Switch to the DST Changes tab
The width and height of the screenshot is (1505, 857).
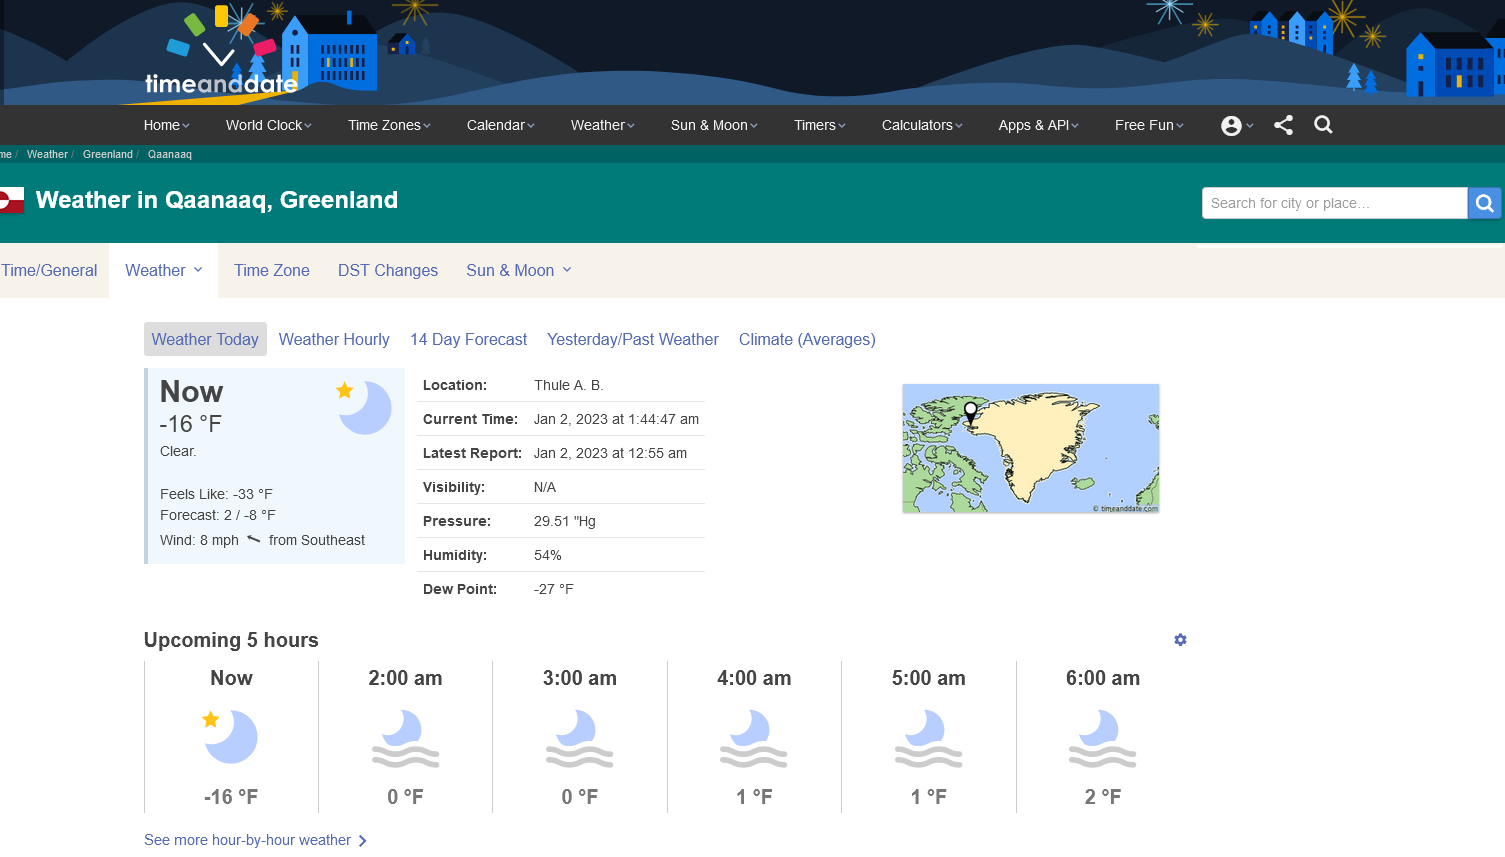click(x=388, y=270)
